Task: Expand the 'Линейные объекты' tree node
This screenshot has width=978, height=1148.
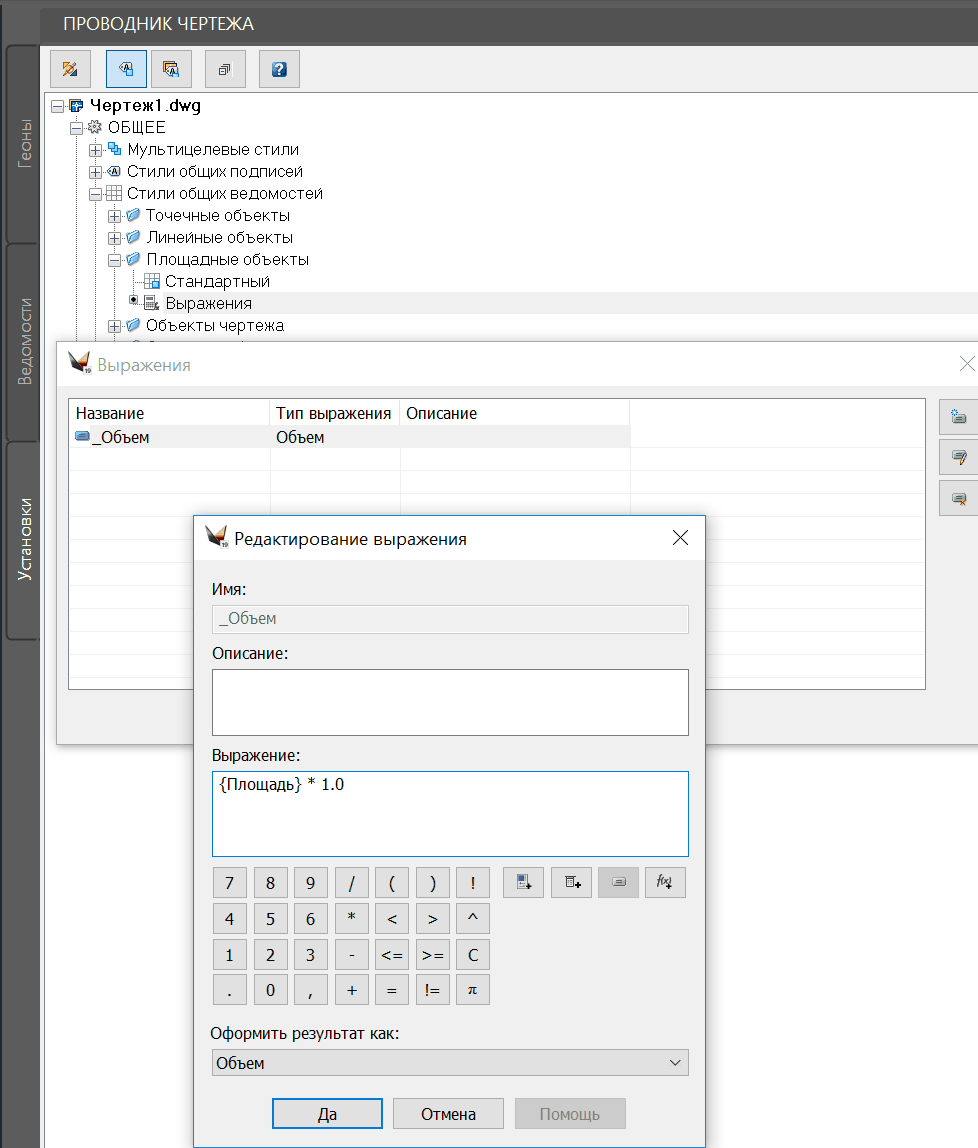Action: pyautogui.click(x=114, y=238)
